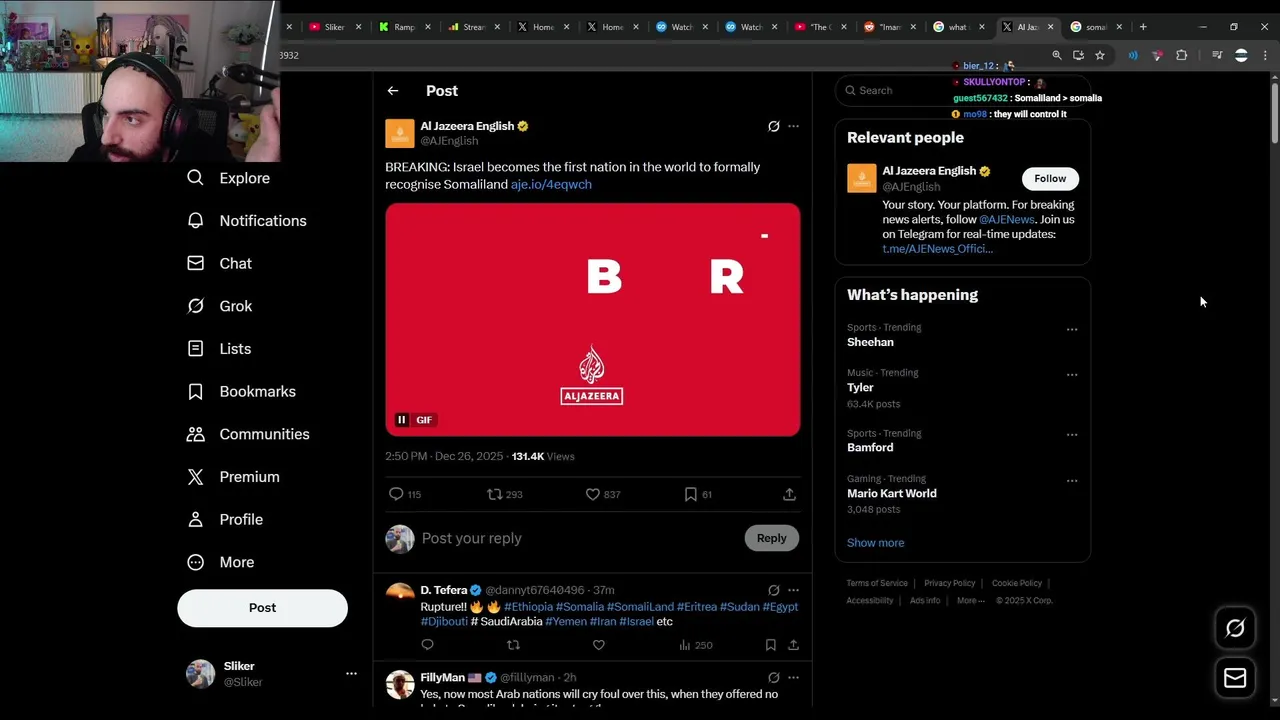Click the reply icon with 115

405,494
